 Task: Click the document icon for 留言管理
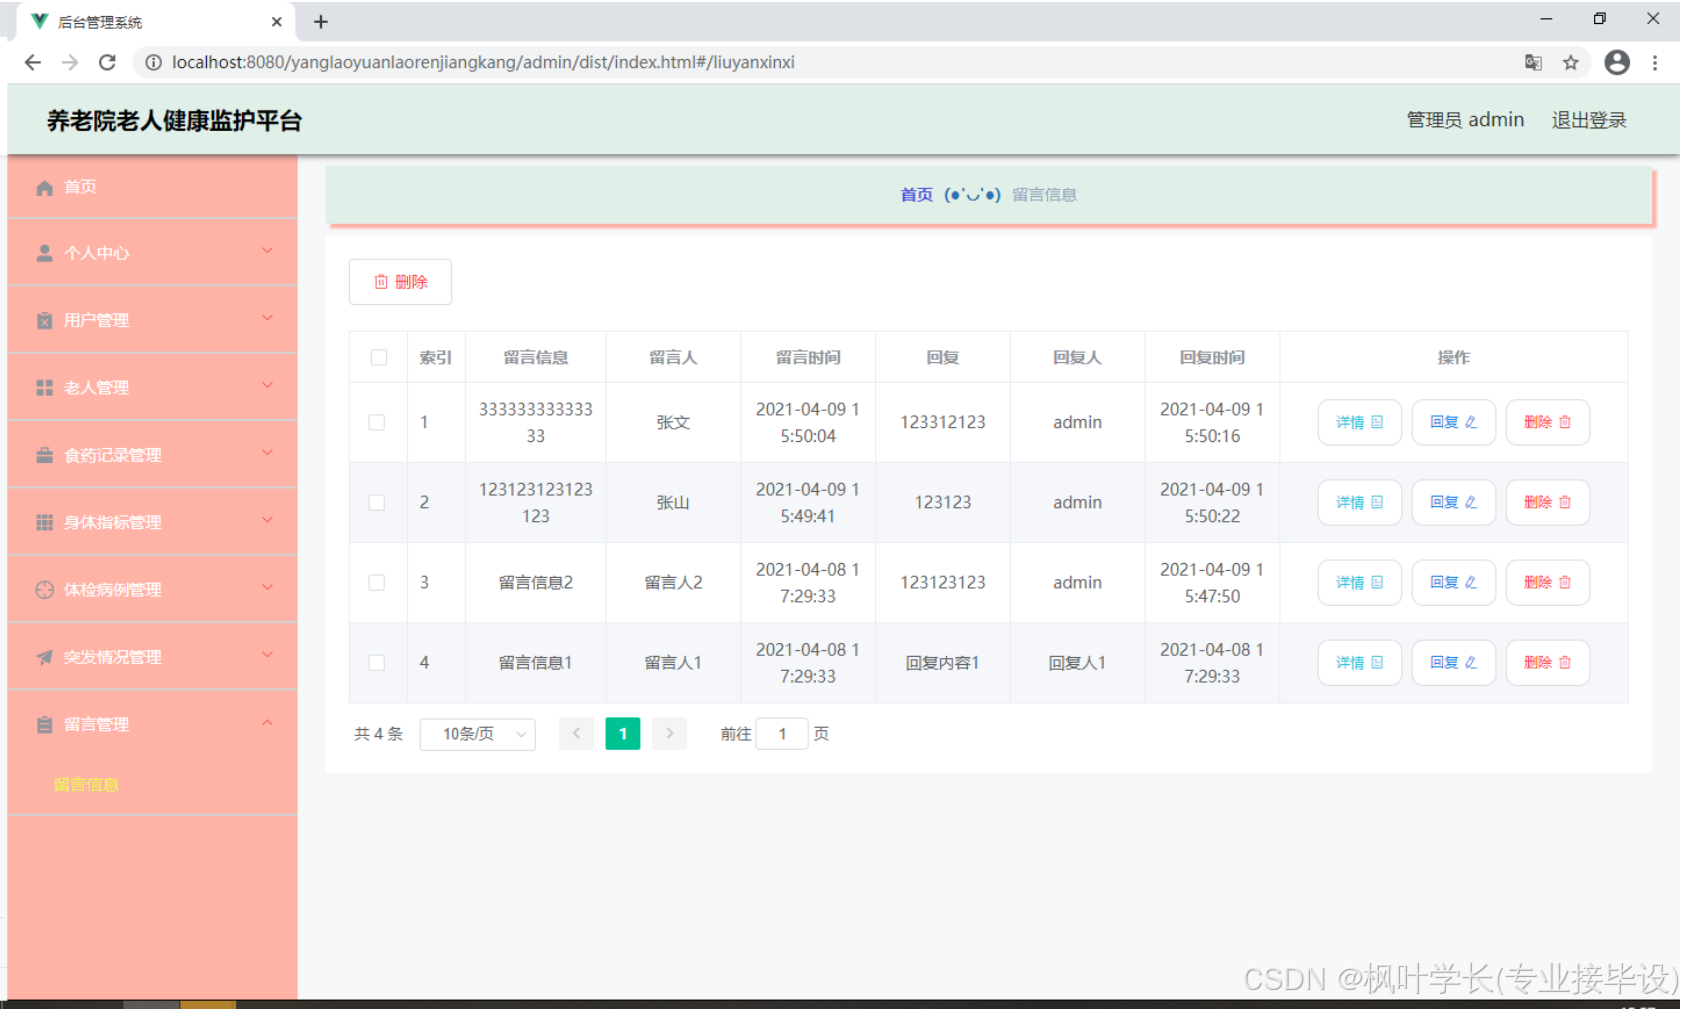coord(44,725)
